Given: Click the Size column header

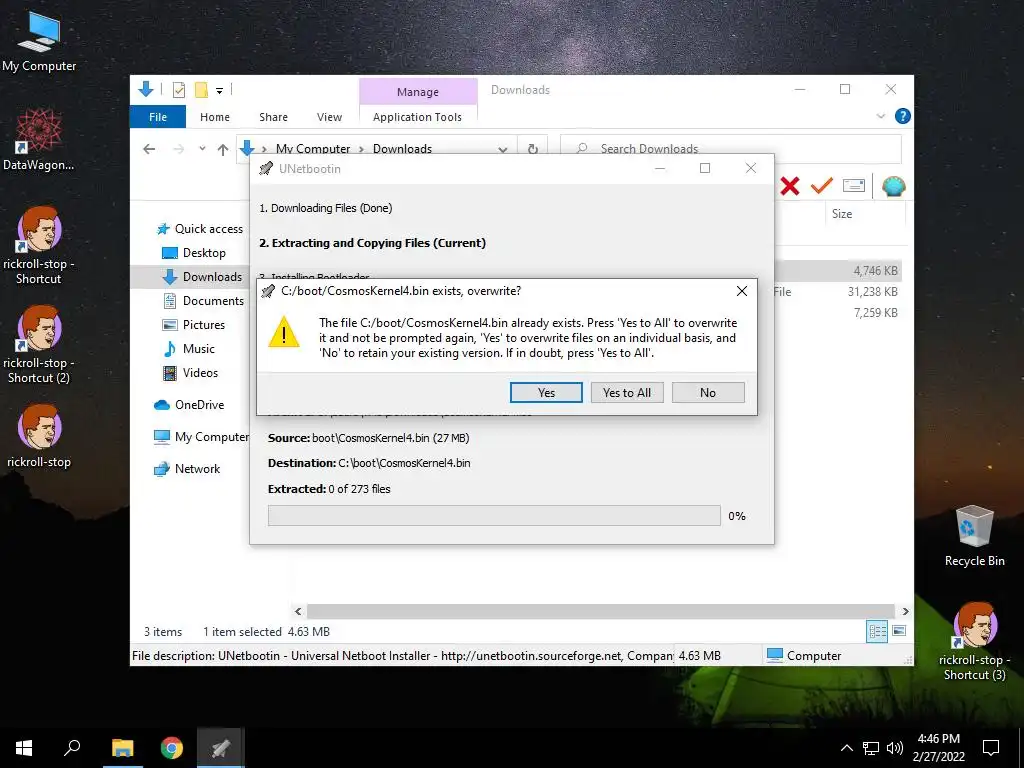Looking at the screenshot, I should click(842, 214).
